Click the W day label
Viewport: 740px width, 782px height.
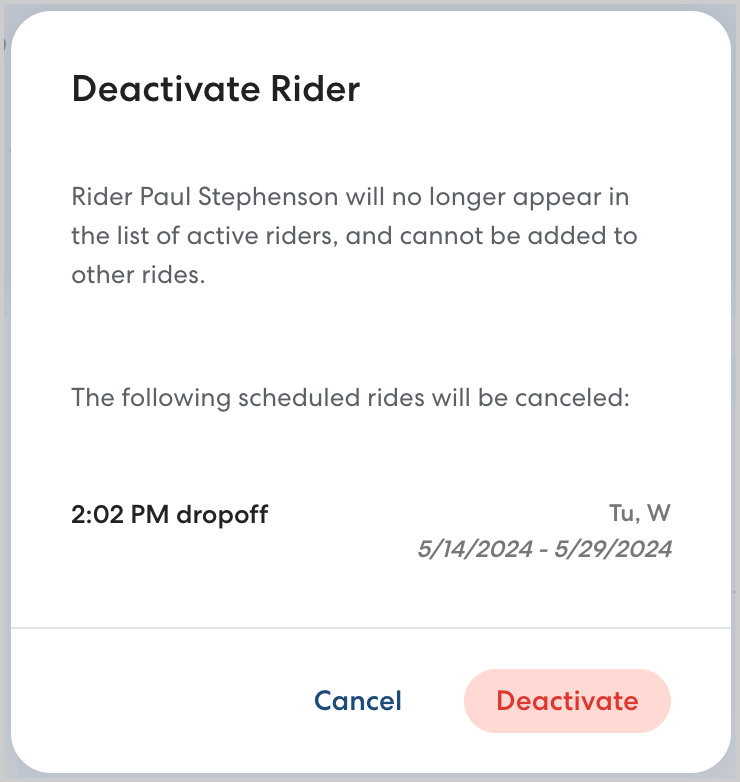658,515
